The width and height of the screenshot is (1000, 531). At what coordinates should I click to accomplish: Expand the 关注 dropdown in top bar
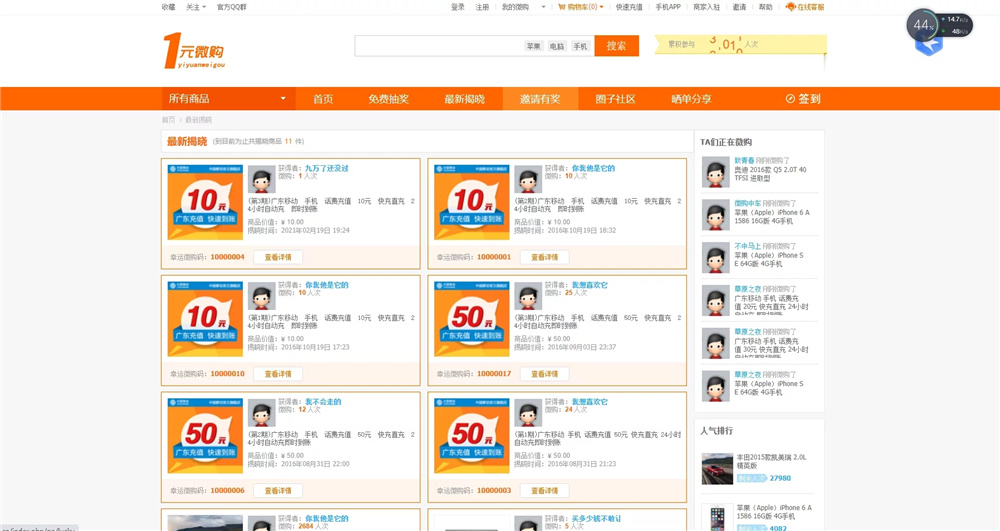195,7
